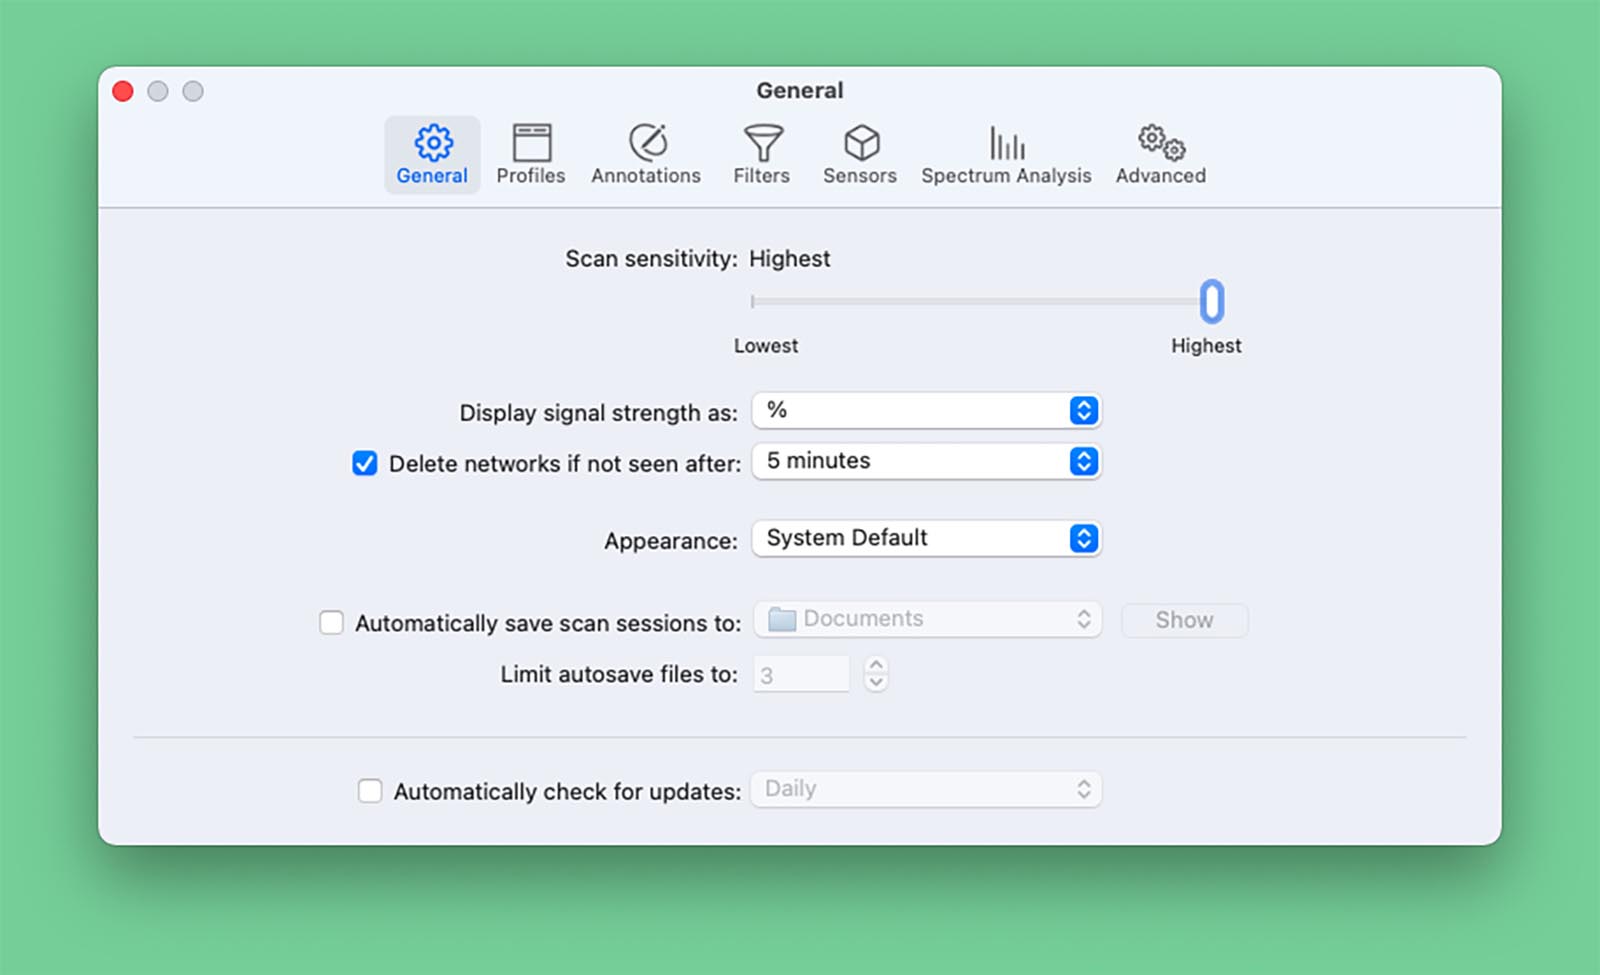Open the Spectrum Analysis pane
The image size is (1600, 975).
tap(1006, 155)
